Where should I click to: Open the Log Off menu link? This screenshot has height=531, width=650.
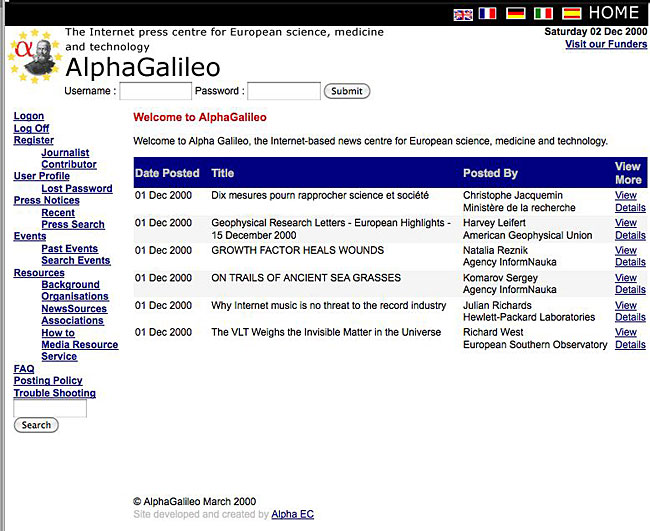[x=31, y=129]
